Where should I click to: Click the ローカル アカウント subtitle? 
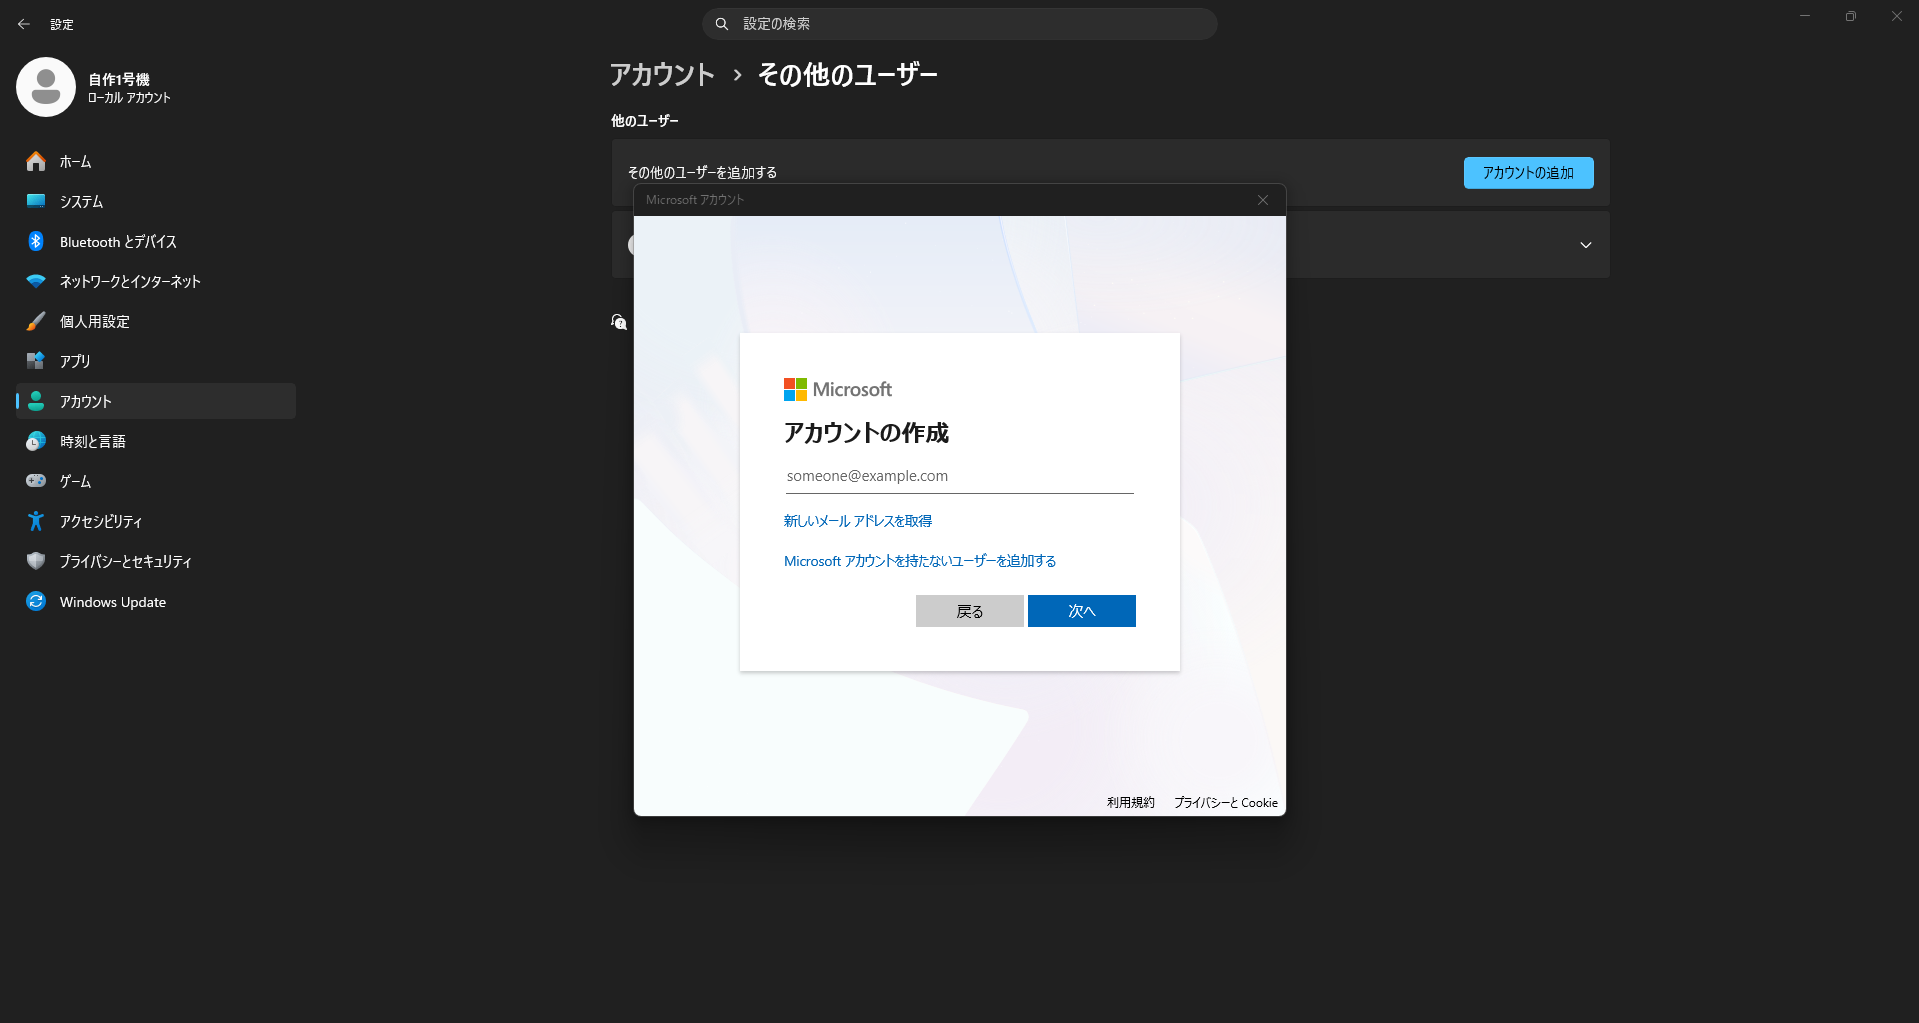129,98
